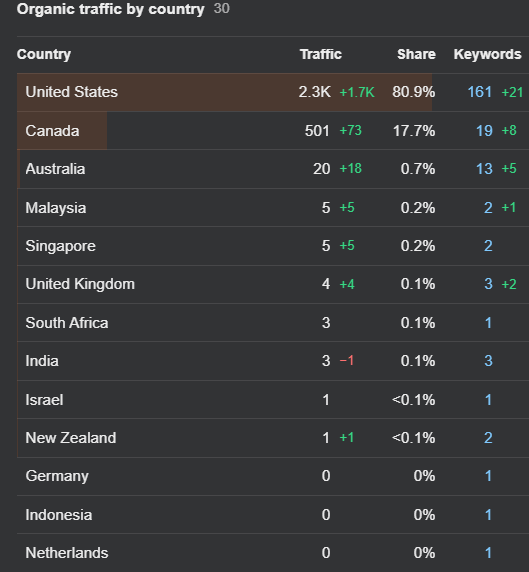Sort table by Traffic column header

[321, 54]
